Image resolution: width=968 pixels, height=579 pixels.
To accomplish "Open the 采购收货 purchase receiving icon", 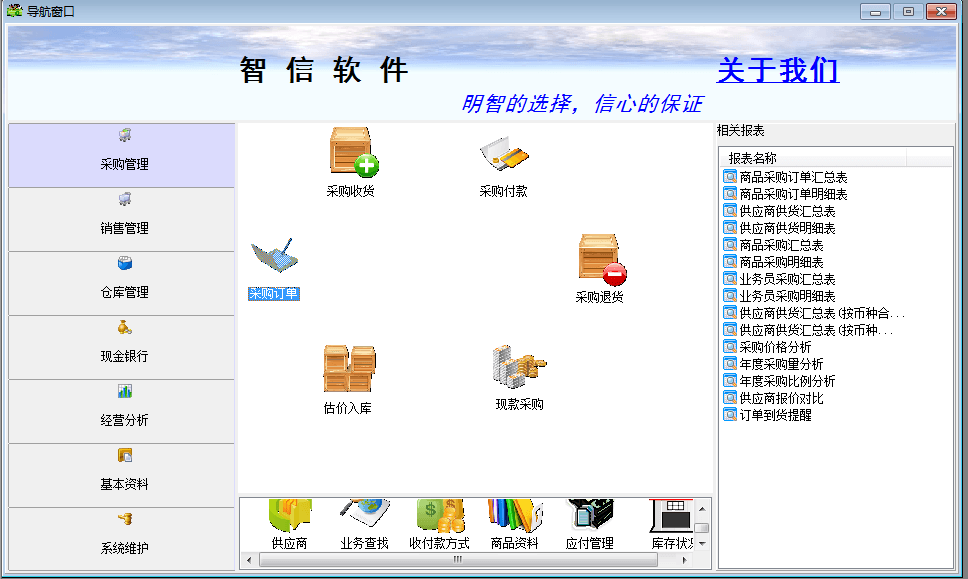I will [352, 153].
